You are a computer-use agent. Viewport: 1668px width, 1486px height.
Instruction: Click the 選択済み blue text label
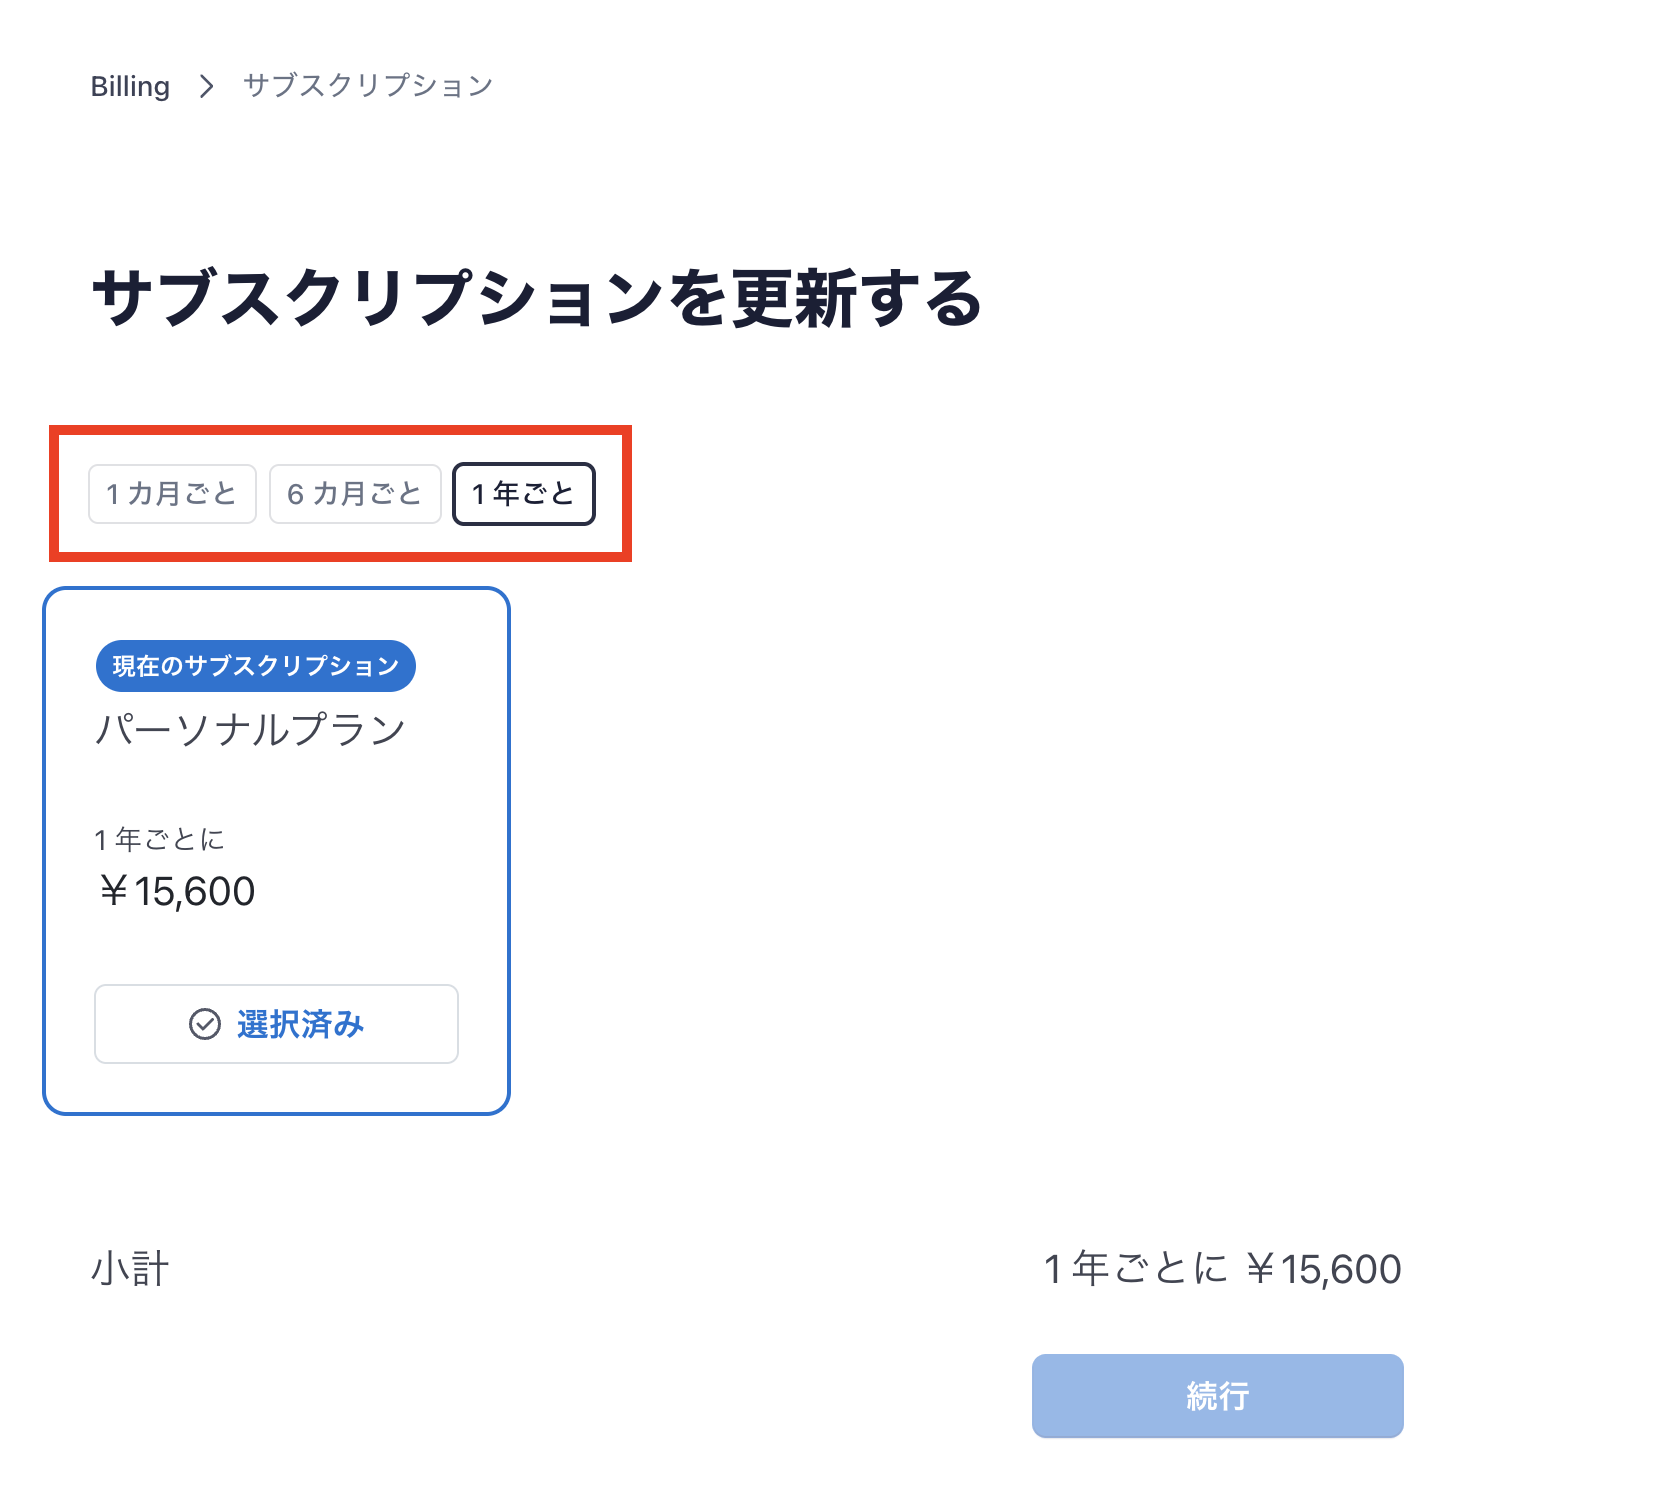300,1024
